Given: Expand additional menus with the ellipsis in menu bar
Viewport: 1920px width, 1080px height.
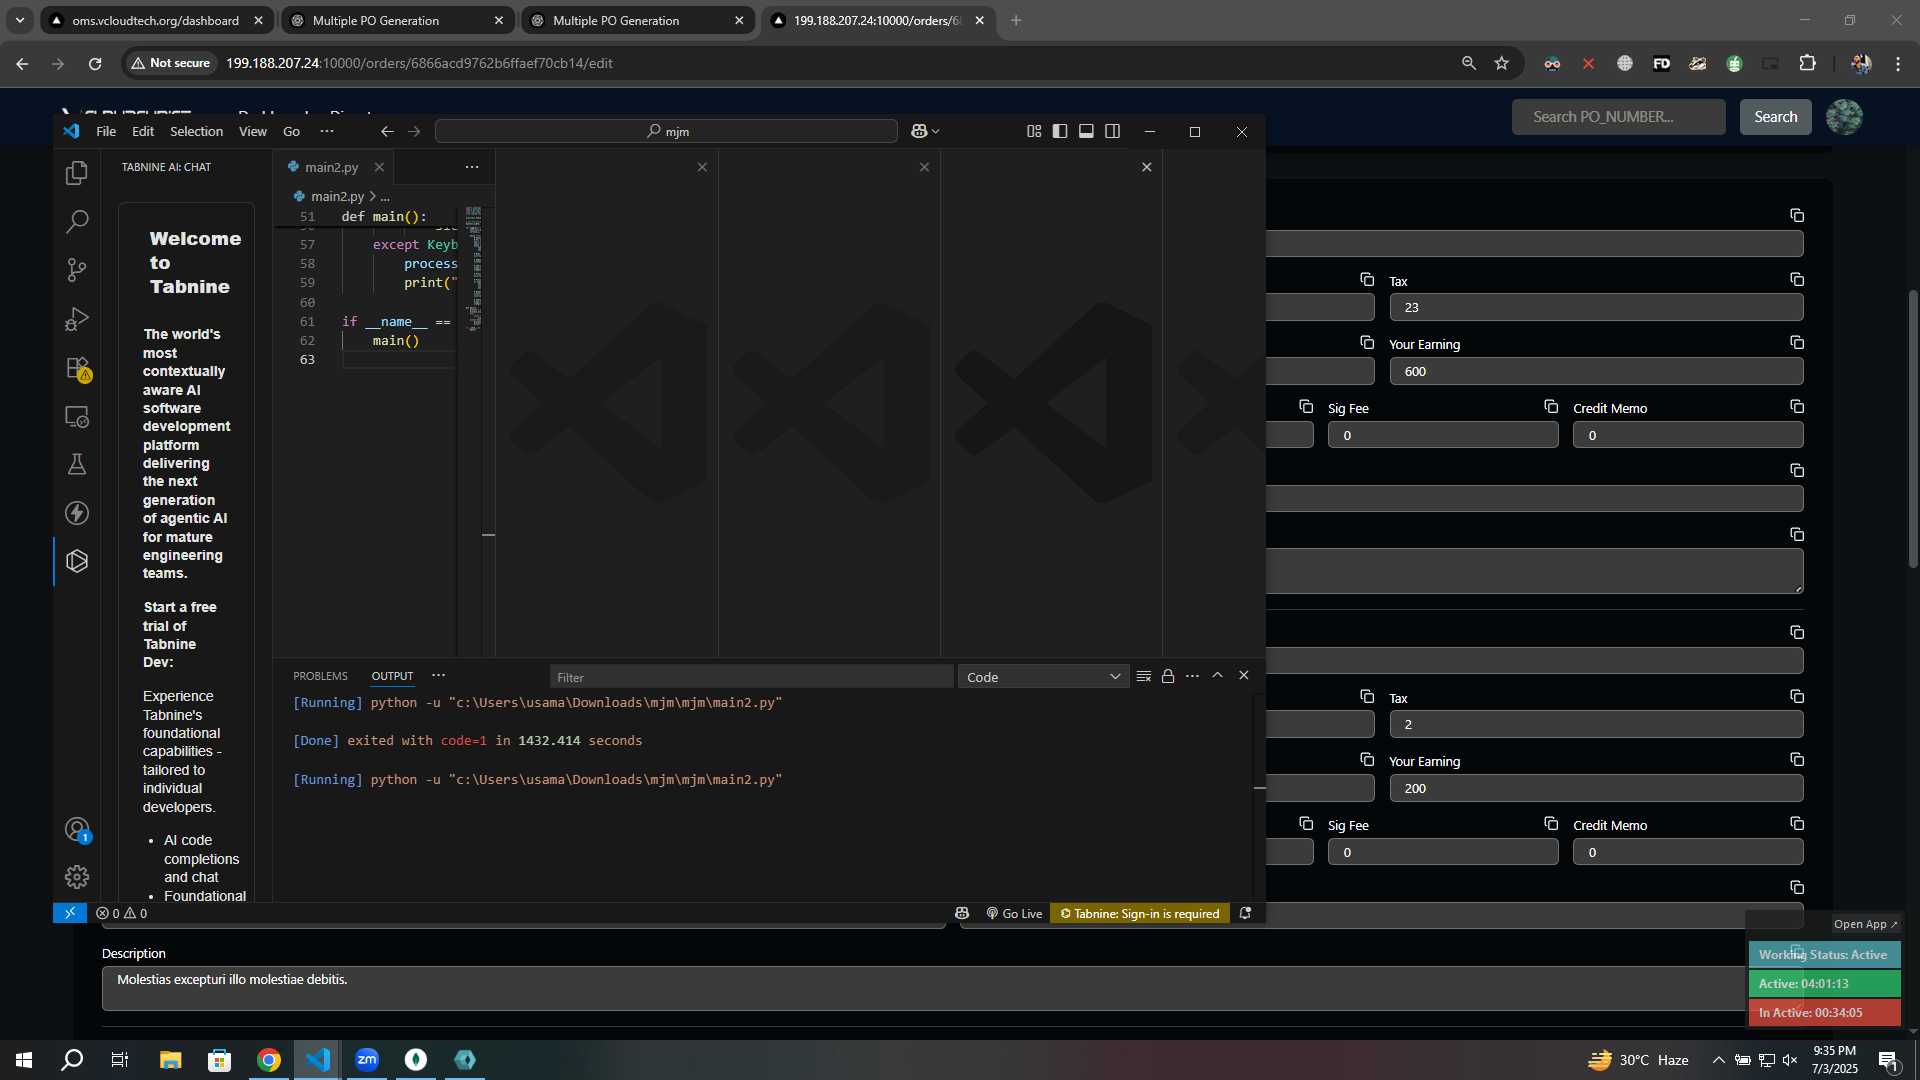Looking at the screenshot, I should tap(327, 131).
